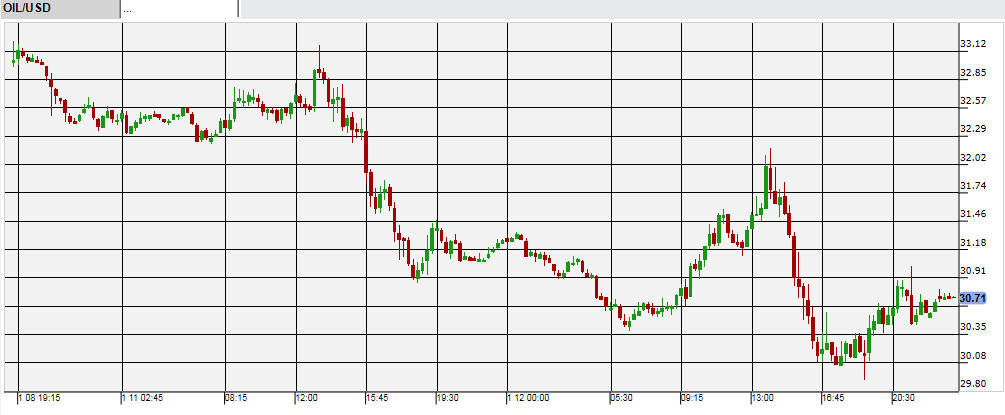Select the 32.02 price level label

click(x=974, y=158)
